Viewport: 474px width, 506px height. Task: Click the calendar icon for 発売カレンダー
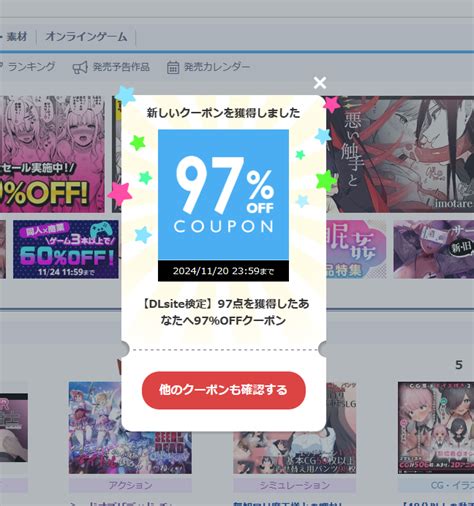(x=173, y=68)
